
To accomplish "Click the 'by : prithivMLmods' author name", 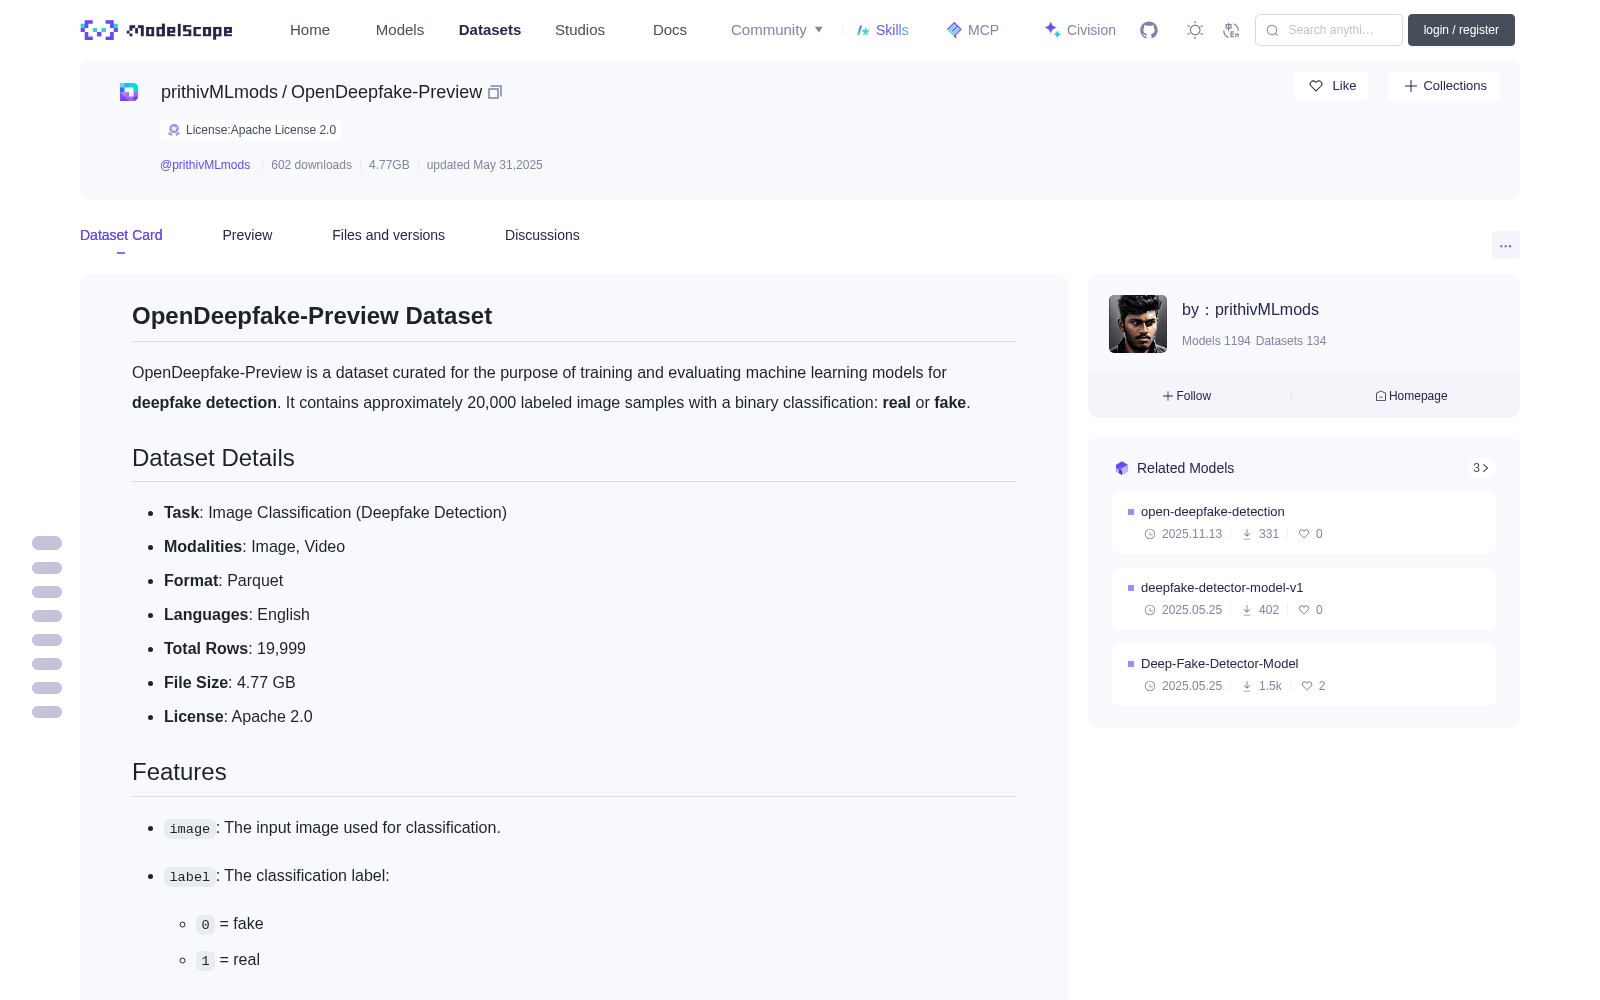I will (x=1250, y=310).
